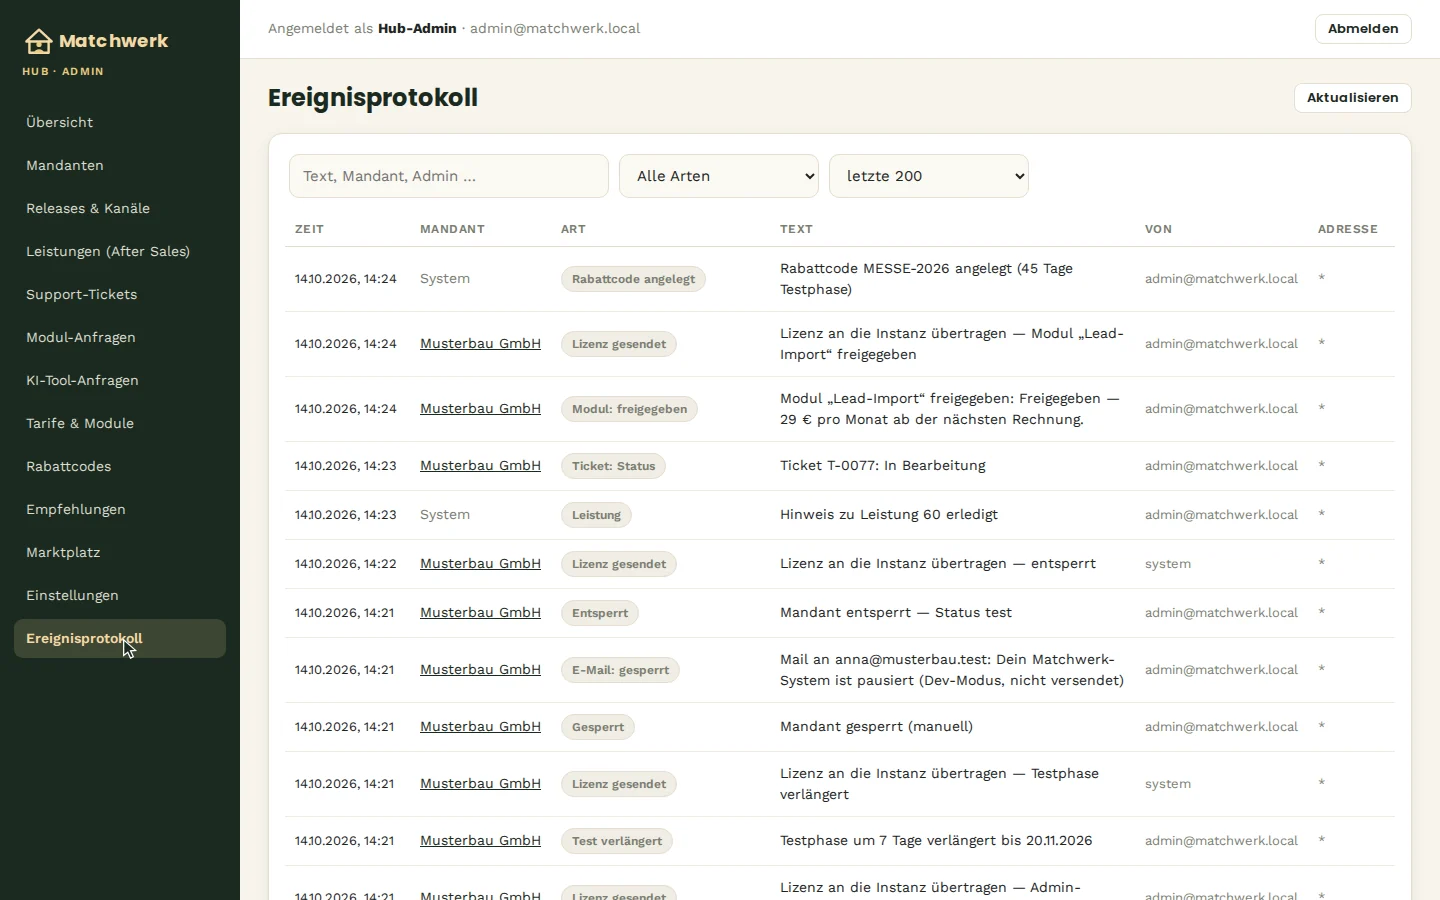The width and height of the screenshot is (1440, 900).
Task: Open the Alle Arten dropdown
Action: [x=719, y=176]
